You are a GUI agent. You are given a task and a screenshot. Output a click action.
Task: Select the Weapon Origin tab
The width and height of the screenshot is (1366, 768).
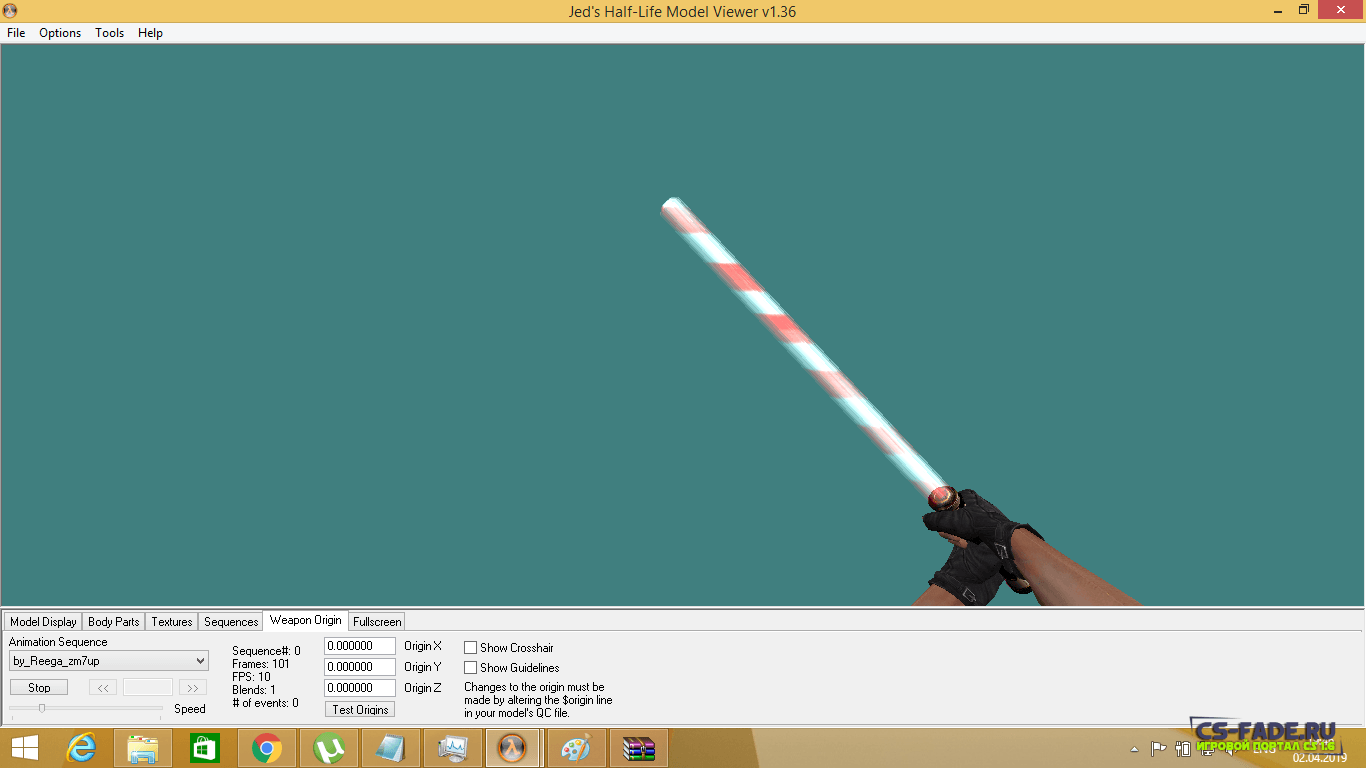[x=305, y=620]
